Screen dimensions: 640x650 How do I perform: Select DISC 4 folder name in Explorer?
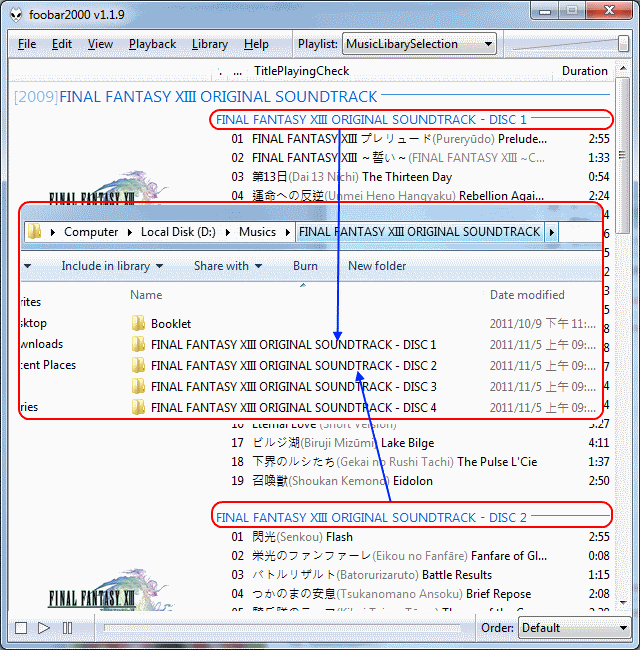(x=293, y=408)
